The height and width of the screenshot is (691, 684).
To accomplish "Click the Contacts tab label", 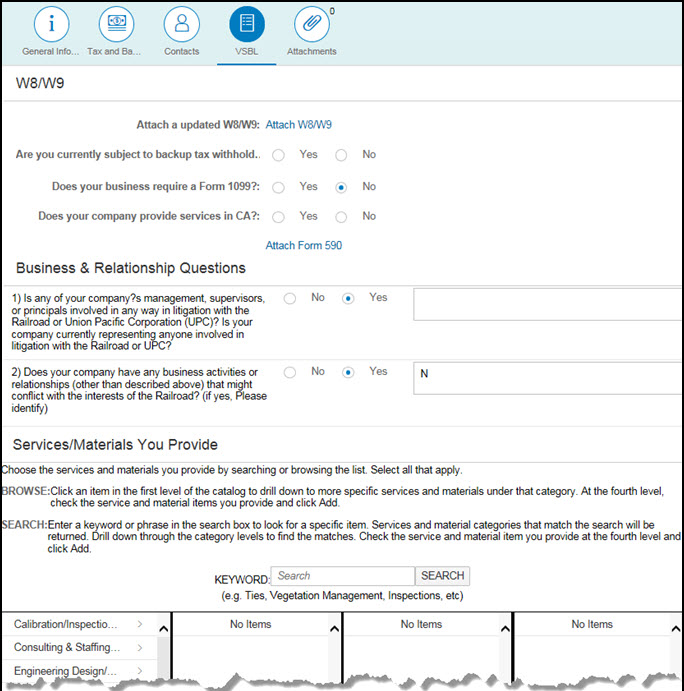I will pyautogui.click(x=182, y=52).
